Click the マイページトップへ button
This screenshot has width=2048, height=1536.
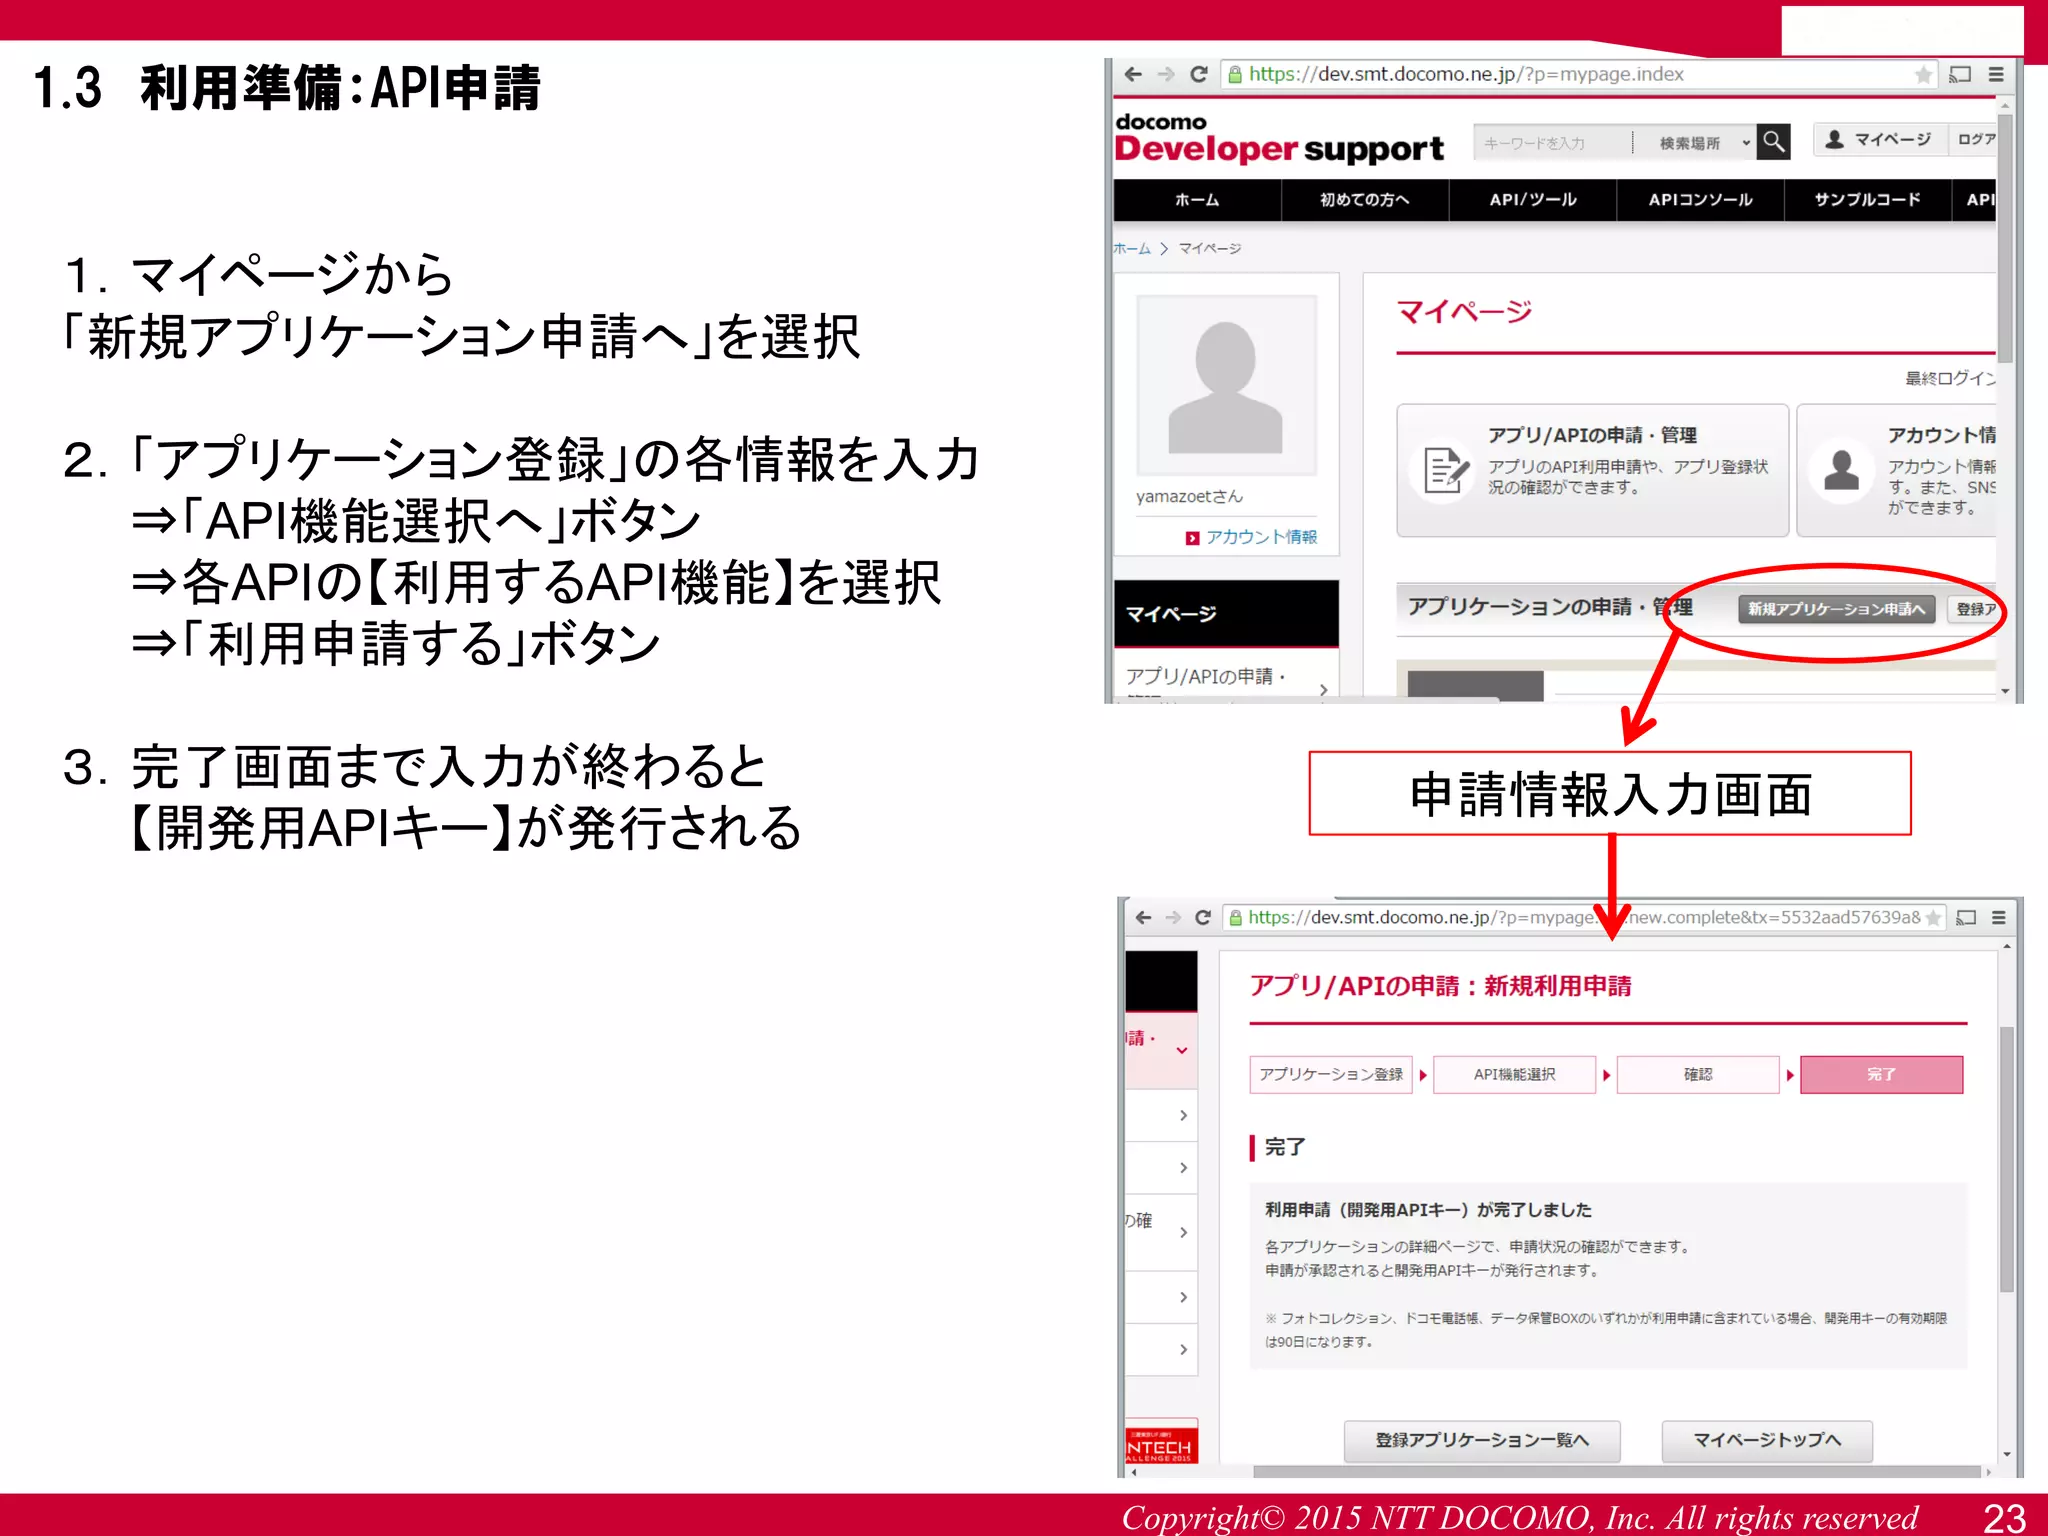1767,1440
